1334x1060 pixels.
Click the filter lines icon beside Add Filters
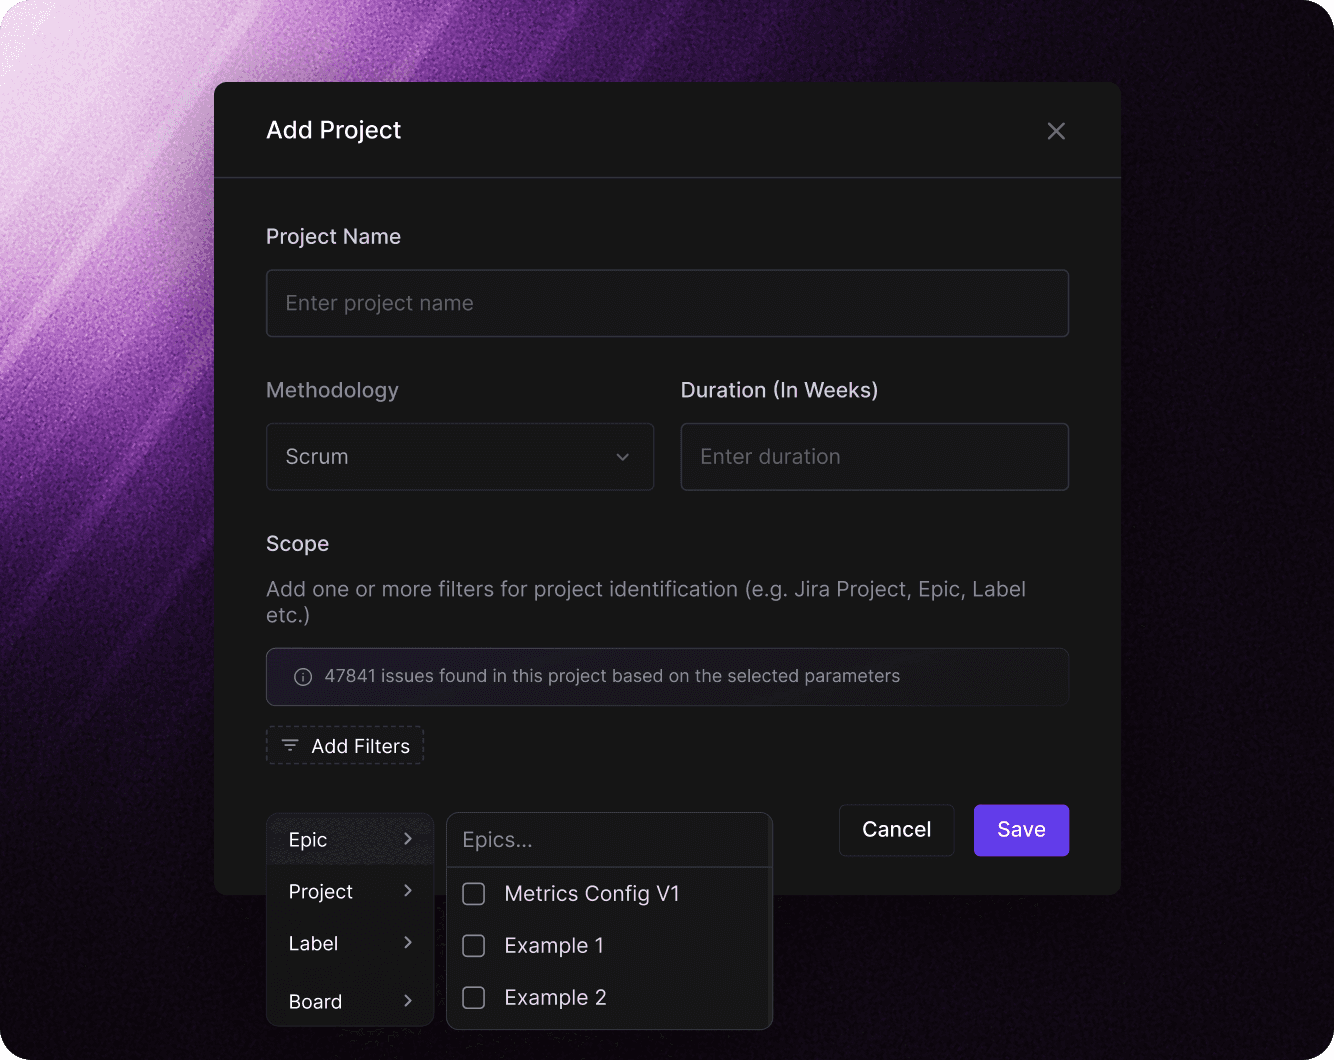[290, 746]
